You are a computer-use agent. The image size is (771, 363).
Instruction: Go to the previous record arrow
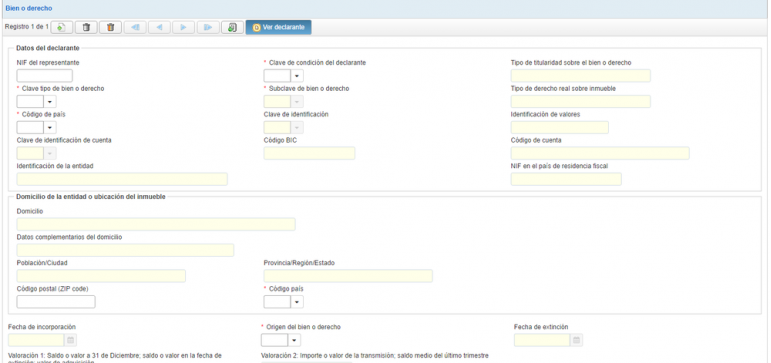click(159, 28)
